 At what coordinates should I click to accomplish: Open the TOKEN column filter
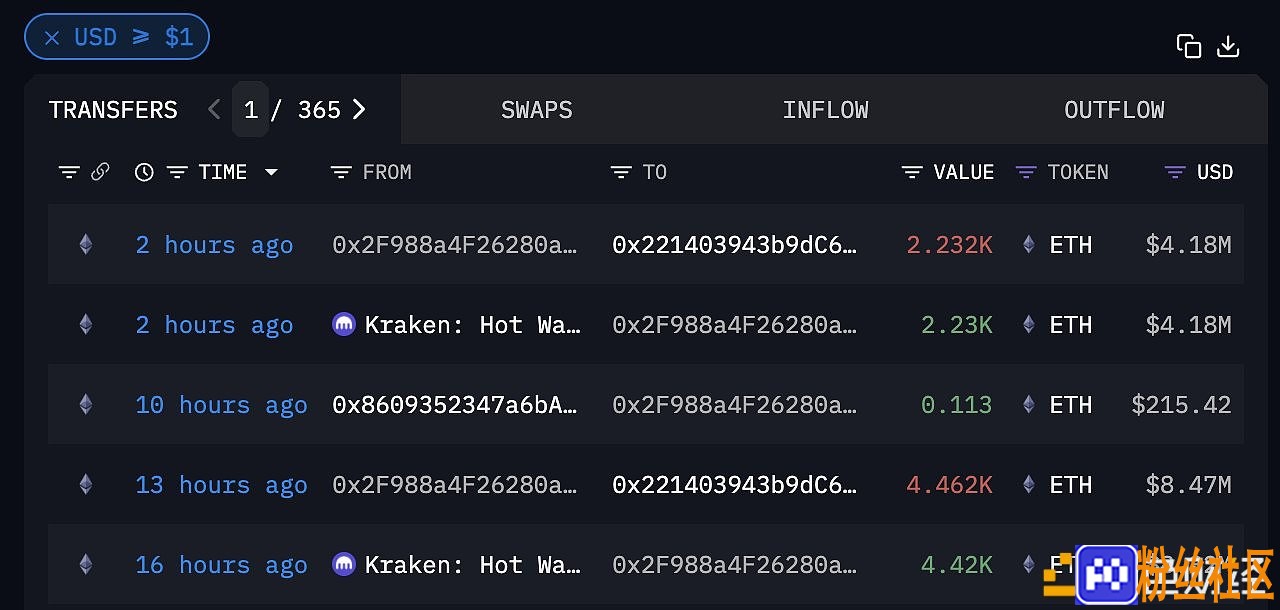1026,172
